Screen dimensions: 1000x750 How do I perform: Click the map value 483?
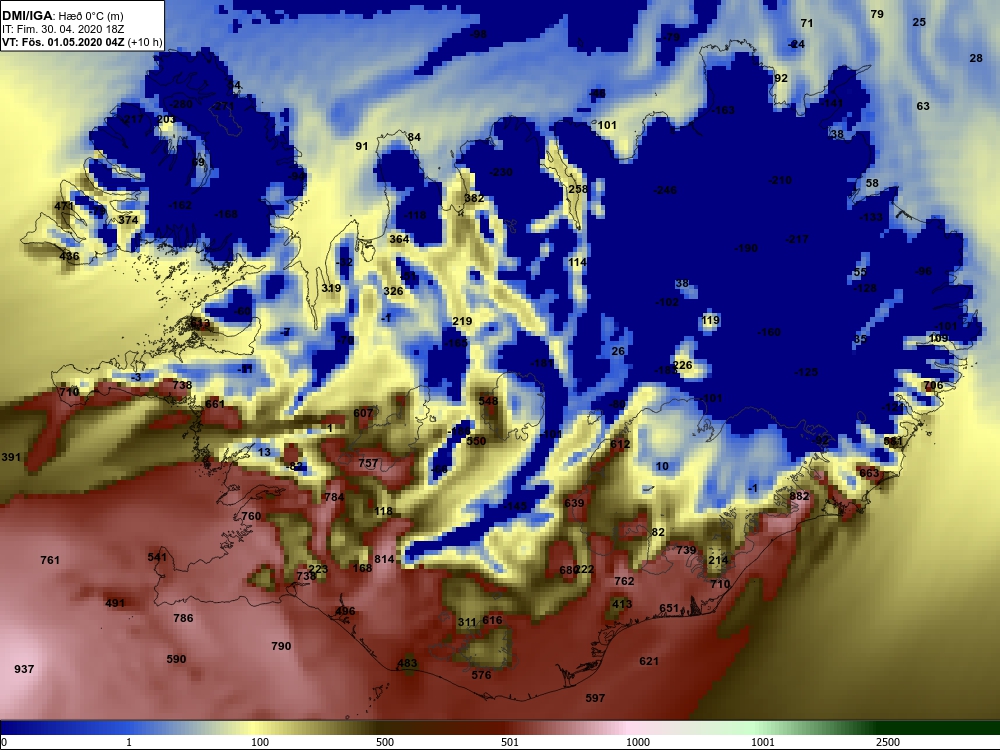(407, 663)
